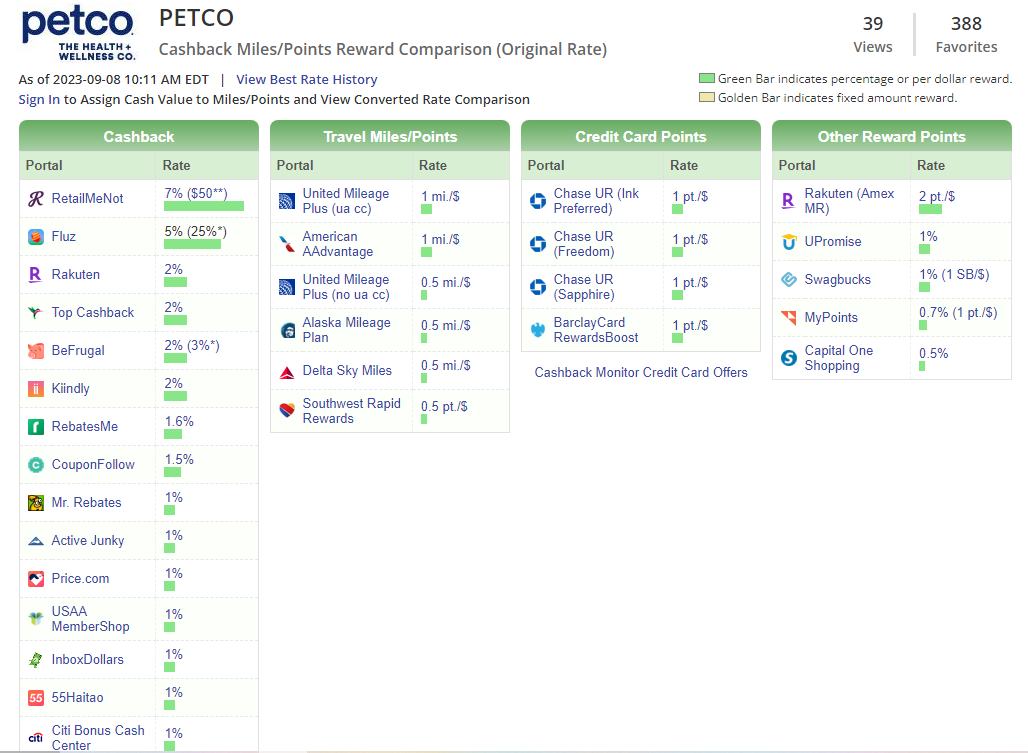Click the green bar under Fluz rate
This screenshot has height=753, width=1028.
(x=192, y=244)
